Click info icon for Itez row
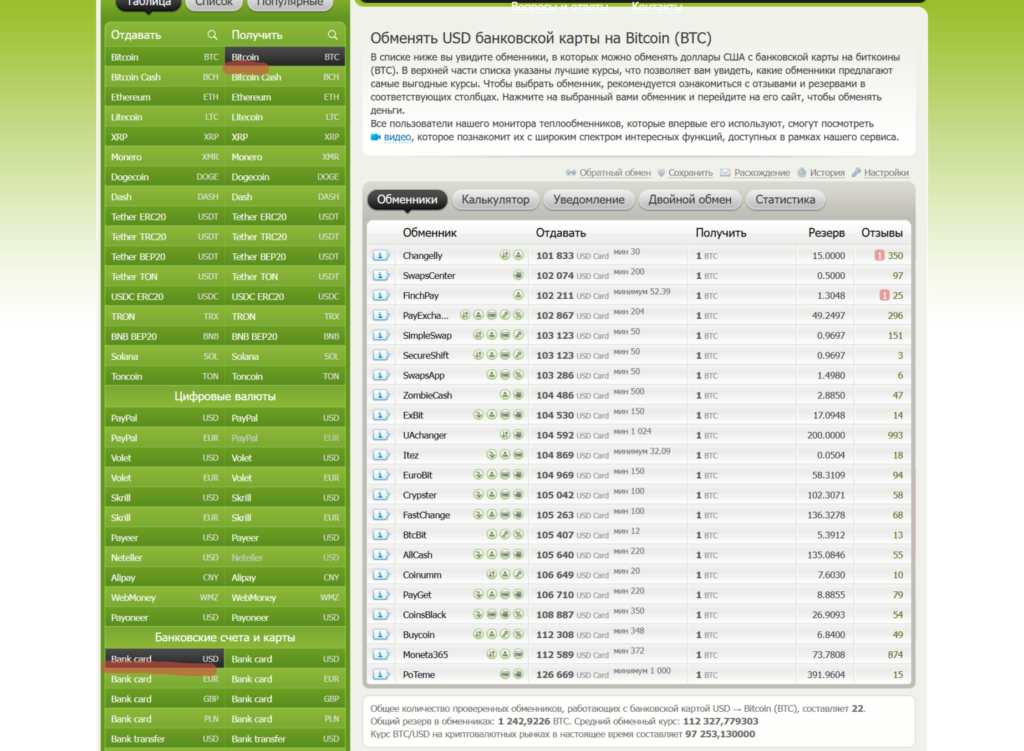The height and width of the screenshot is (751, 1024). (381, 455)
